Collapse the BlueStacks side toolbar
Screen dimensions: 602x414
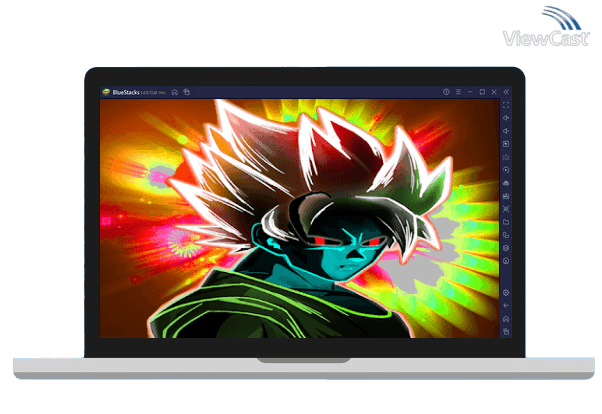point(506,92)
